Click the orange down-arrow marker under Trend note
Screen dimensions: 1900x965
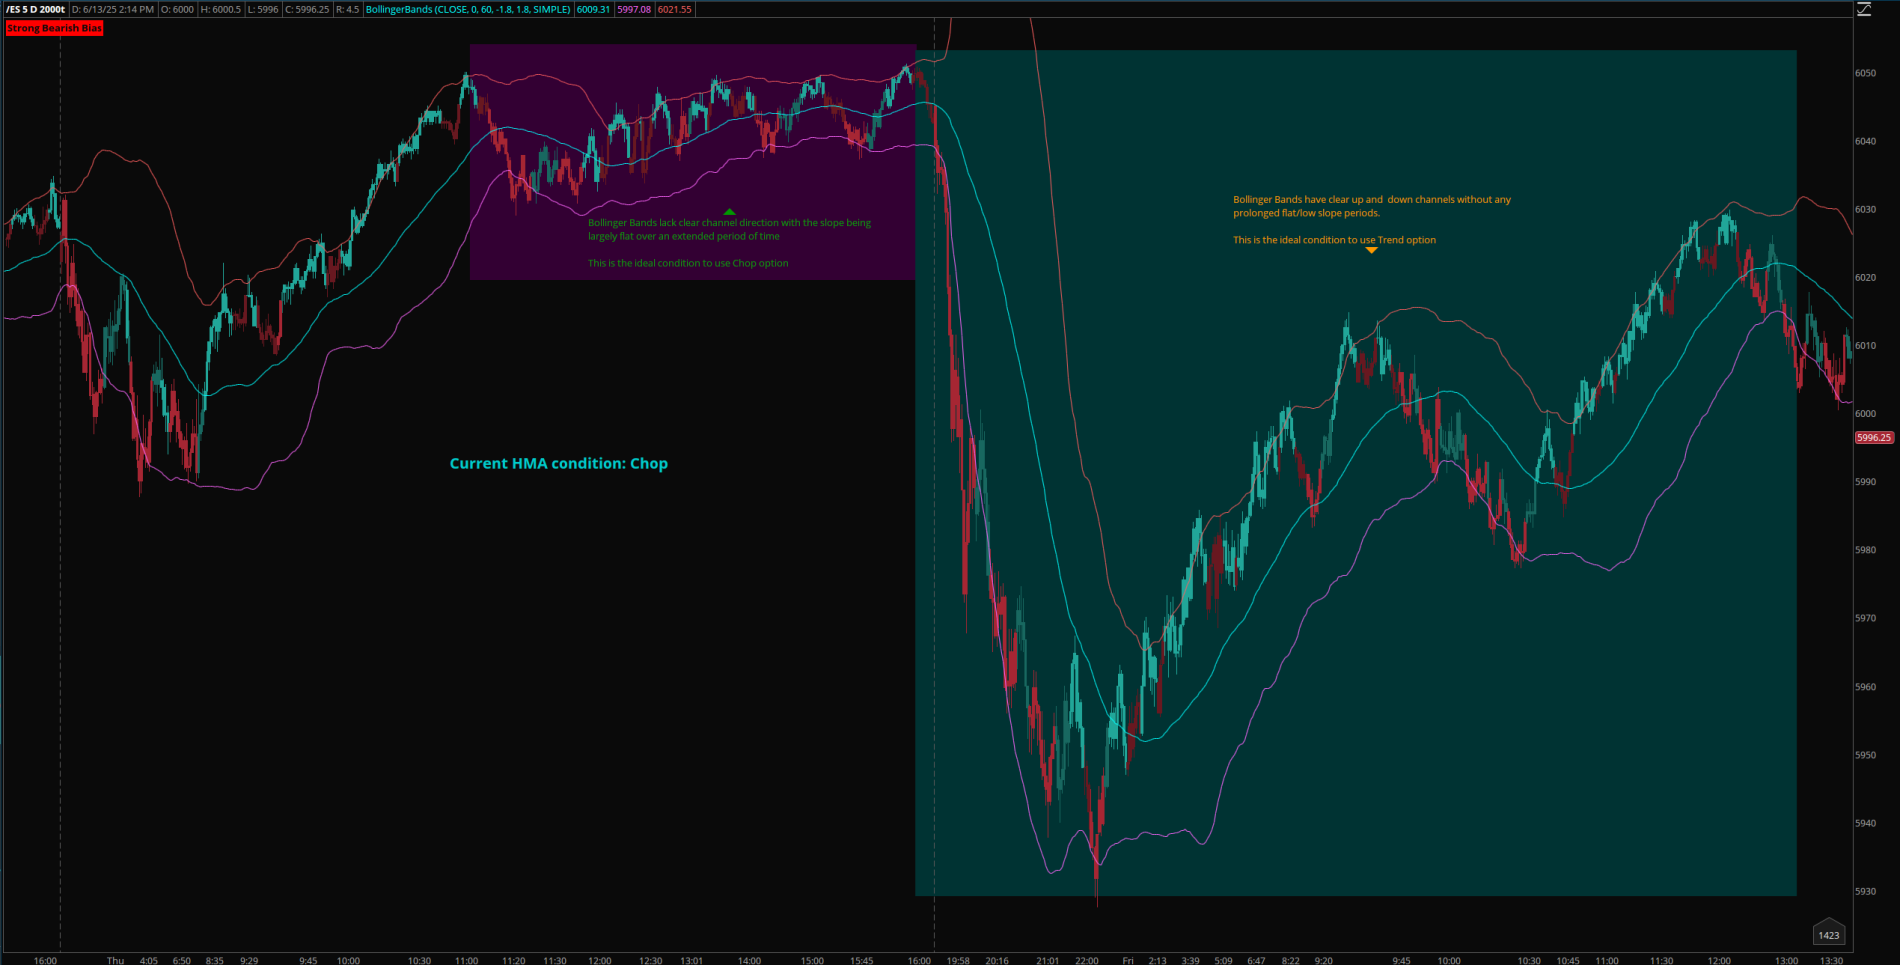pos(1372,250)
